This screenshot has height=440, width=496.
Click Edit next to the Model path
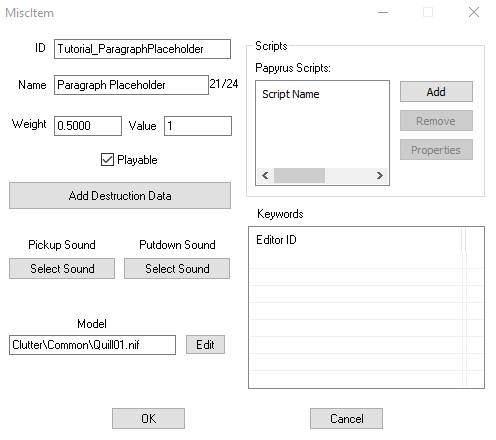click(x=205, y=345)
